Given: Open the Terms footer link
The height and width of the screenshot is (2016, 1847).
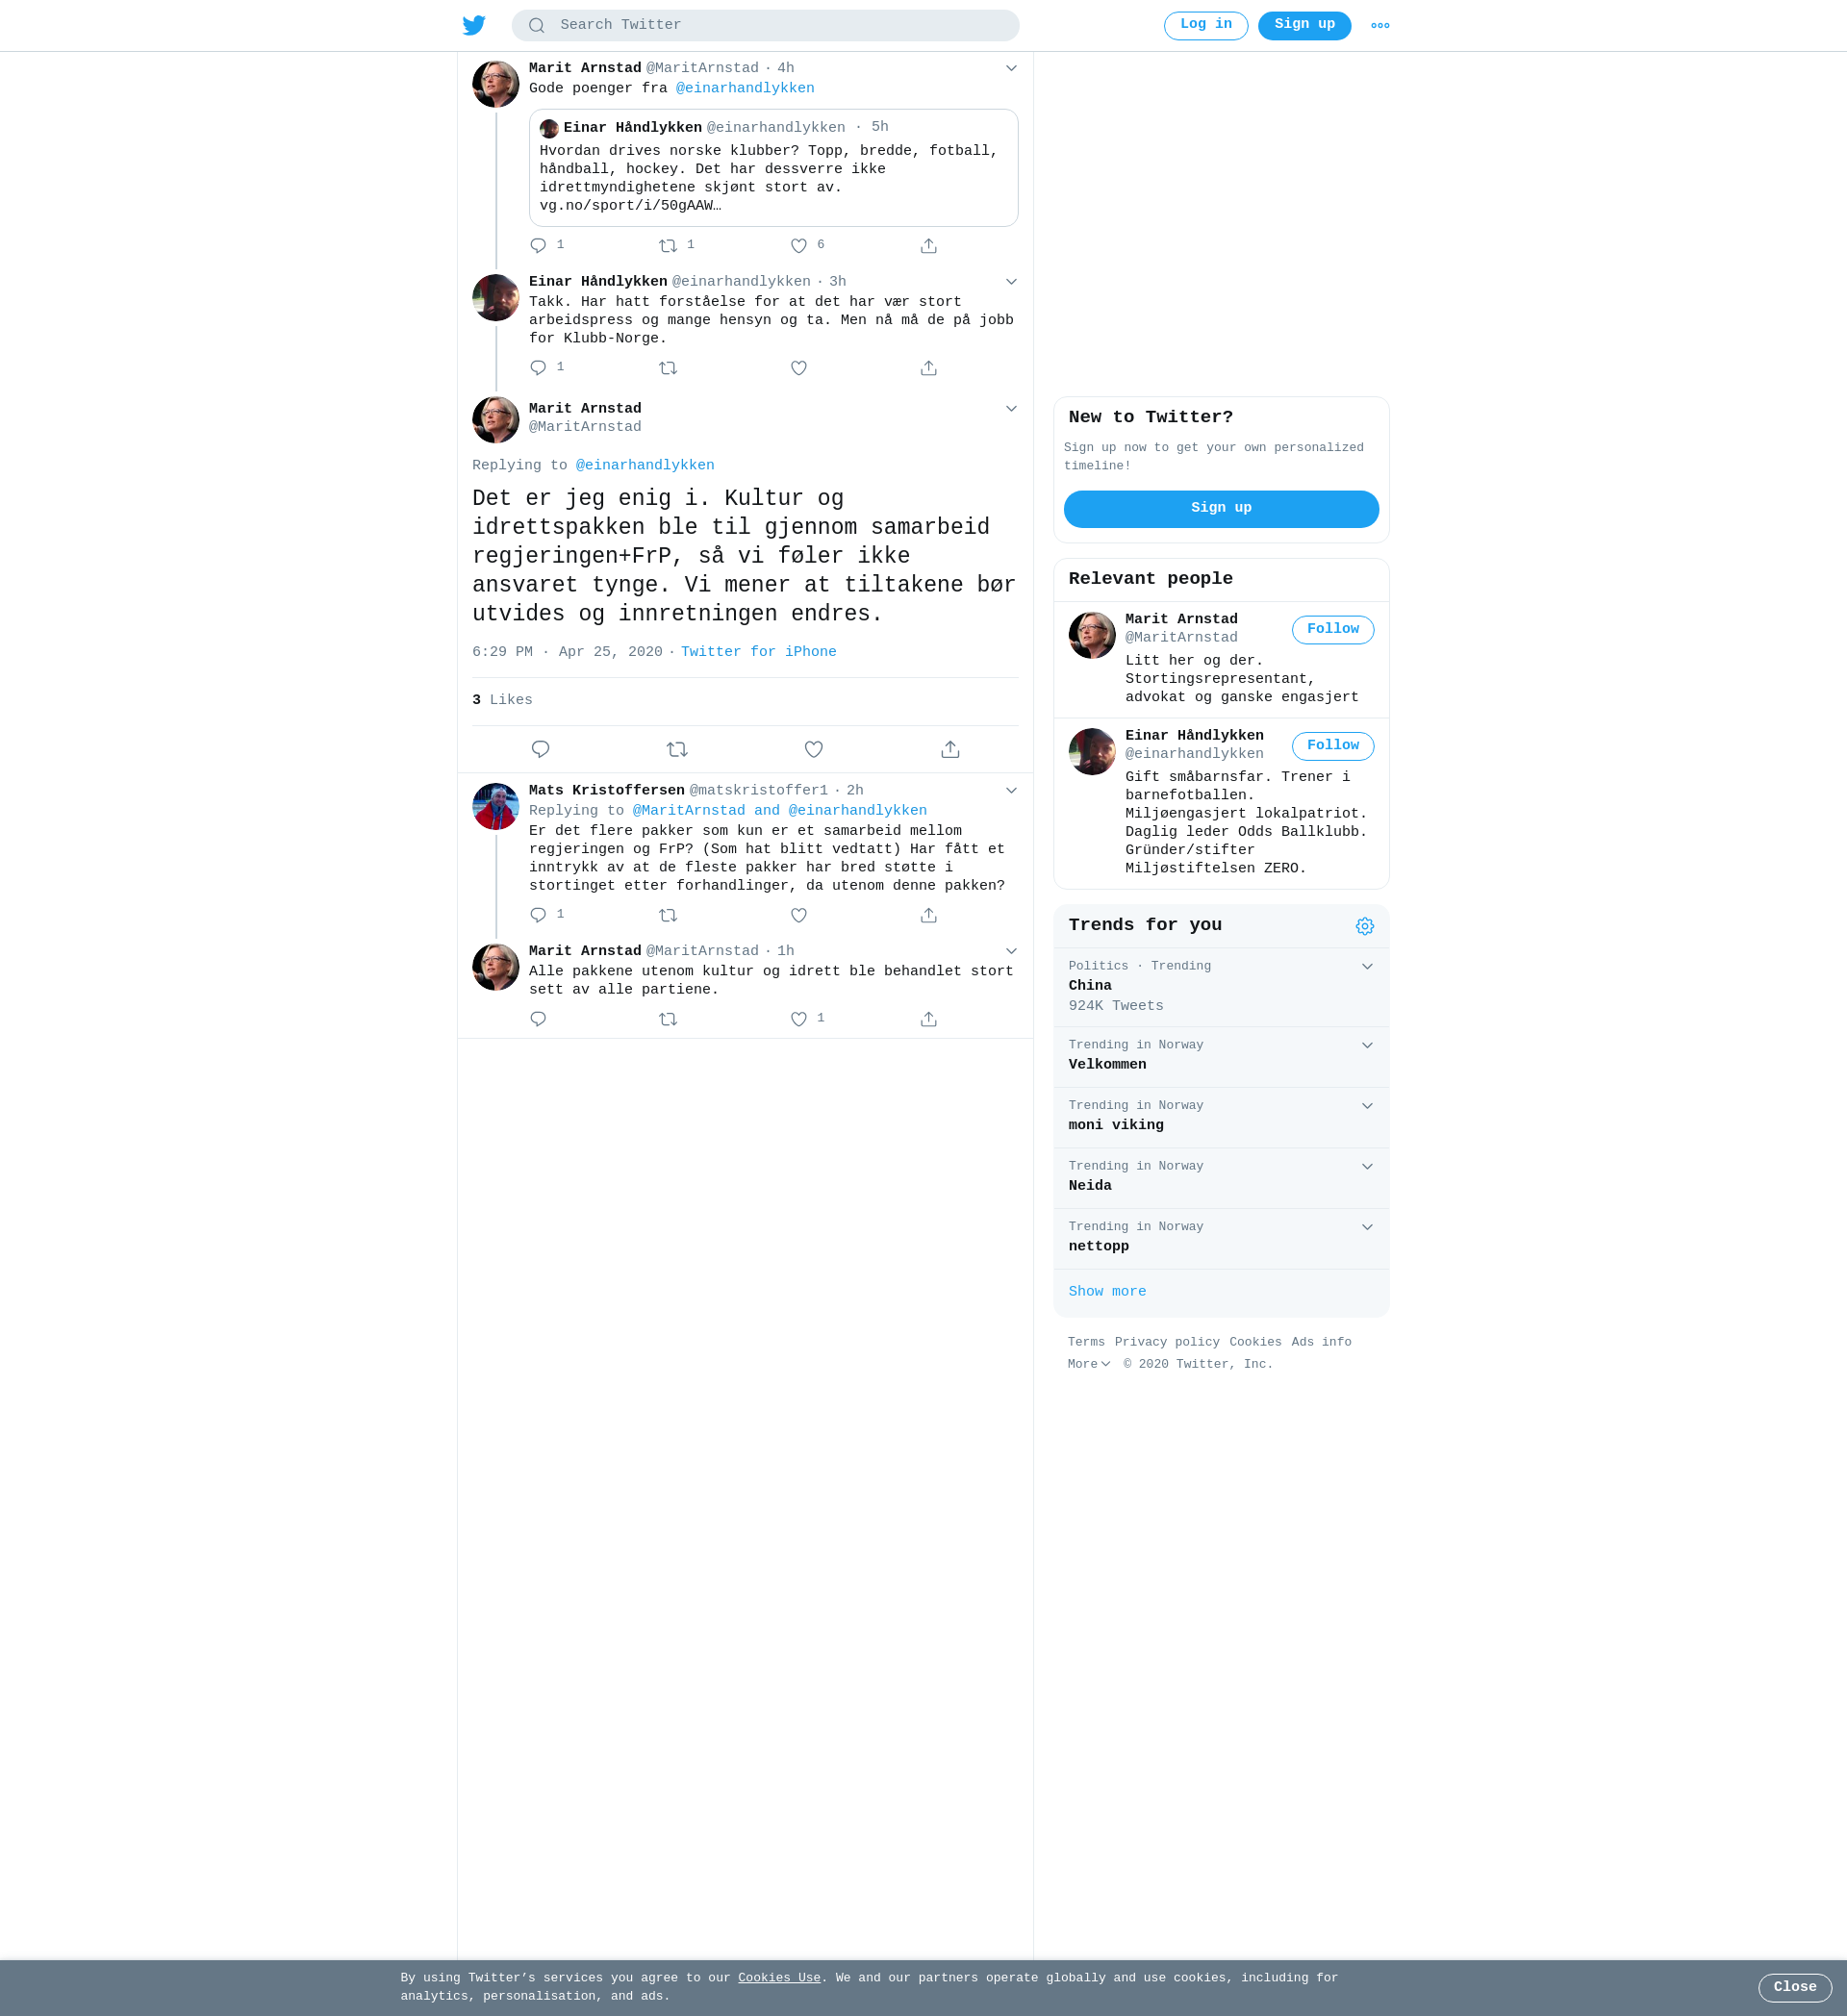Looking at the screenshot, I should point(1085,1342).
